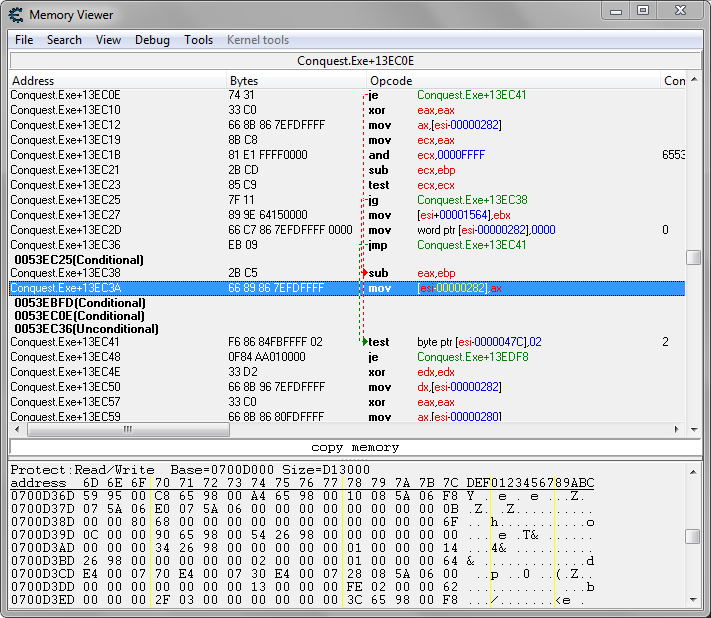Open the File menu
711x618 pixels.
[24, 40]
